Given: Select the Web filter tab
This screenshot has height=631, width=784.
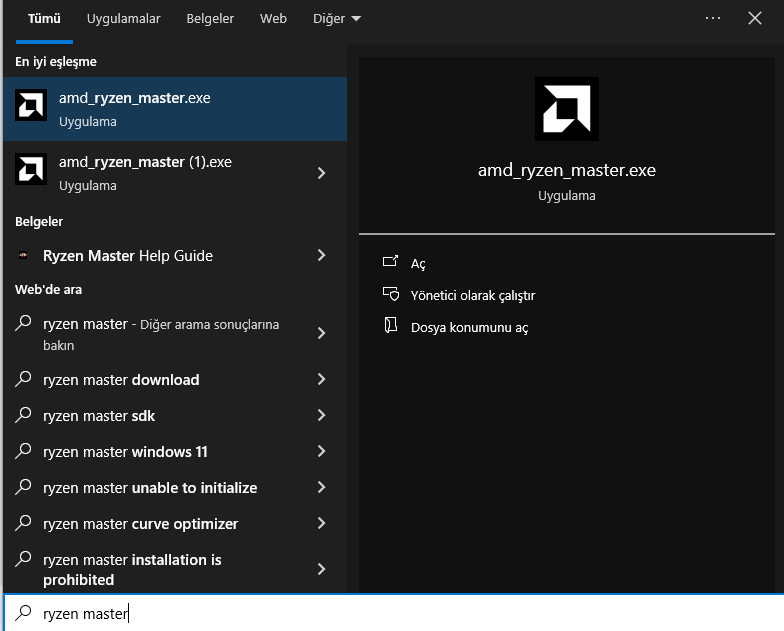Looking at the screenshot, I should coord(273,19).
